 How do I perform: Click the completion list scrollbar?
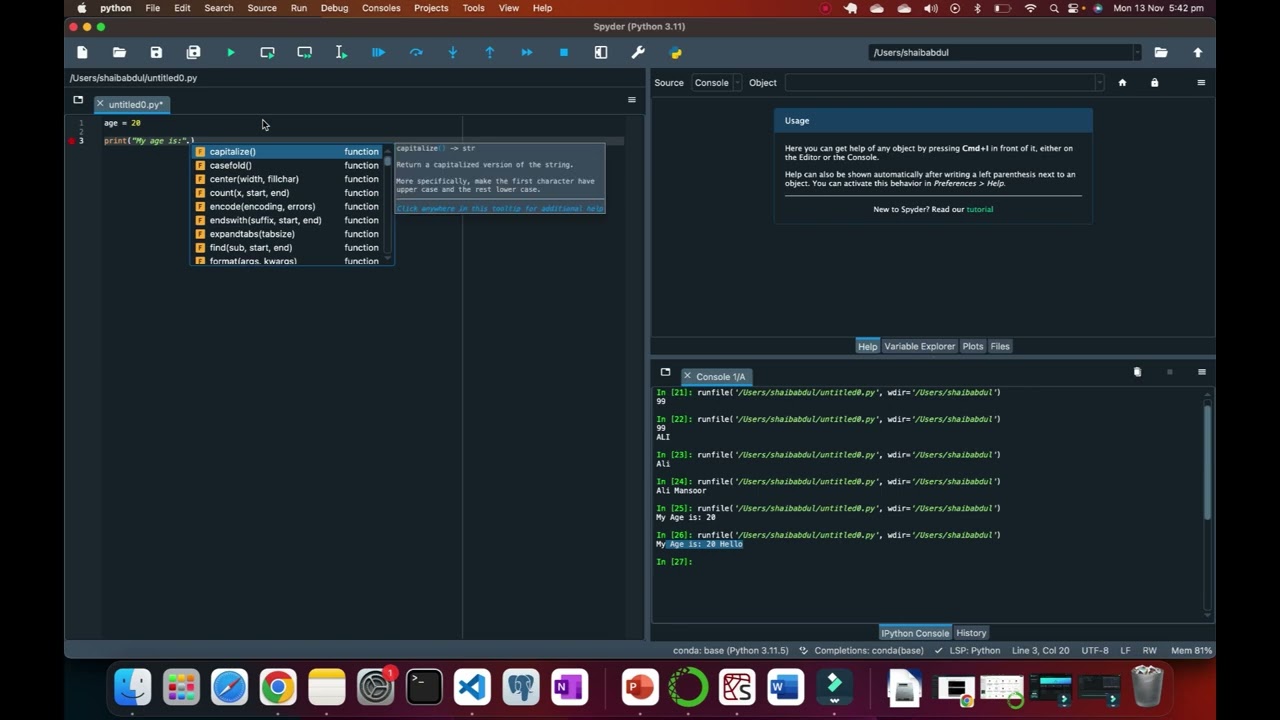pyautogui.click(x=388, y=205)
